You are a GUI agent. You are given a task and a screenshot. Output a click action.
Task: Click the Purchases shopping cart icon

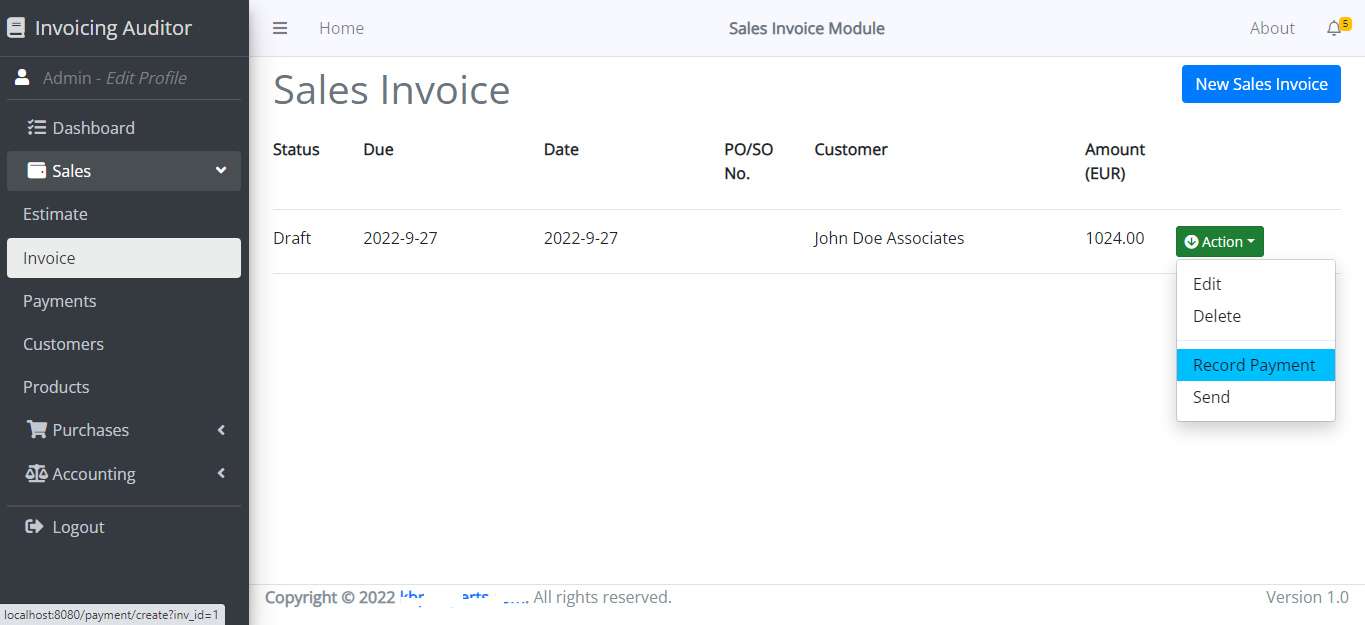coord(37,430)
